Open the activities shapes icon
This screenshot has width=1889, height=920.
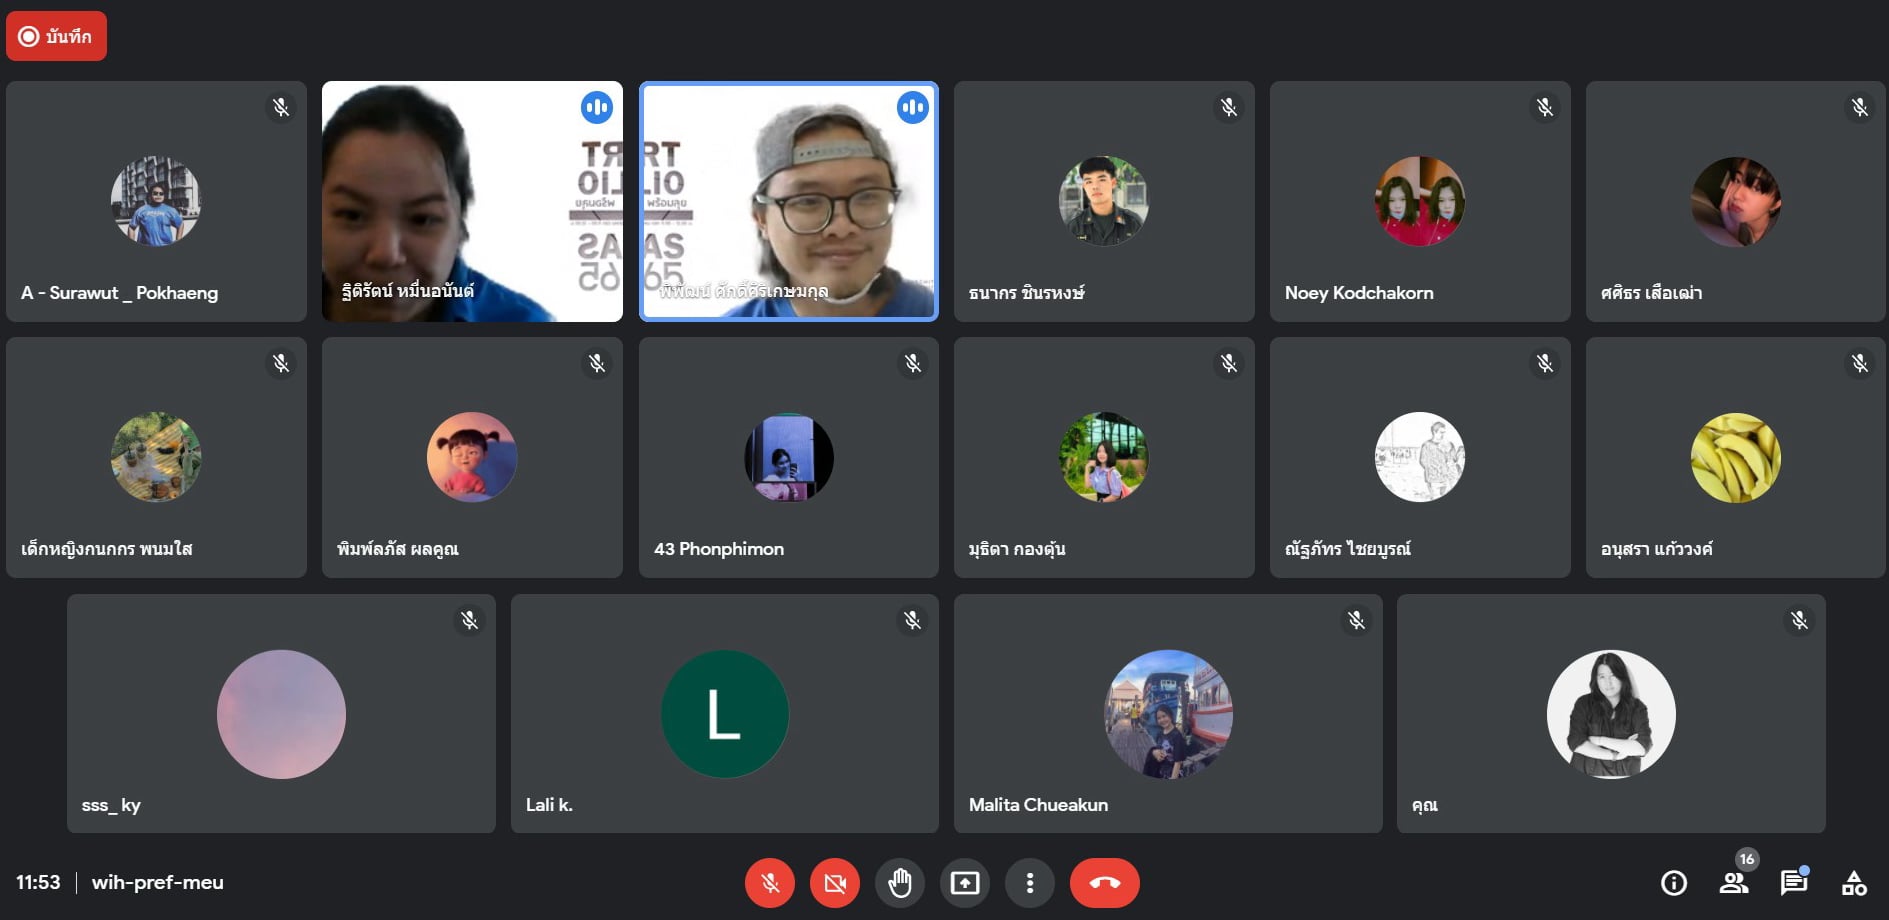click(x=1854, y=883)
